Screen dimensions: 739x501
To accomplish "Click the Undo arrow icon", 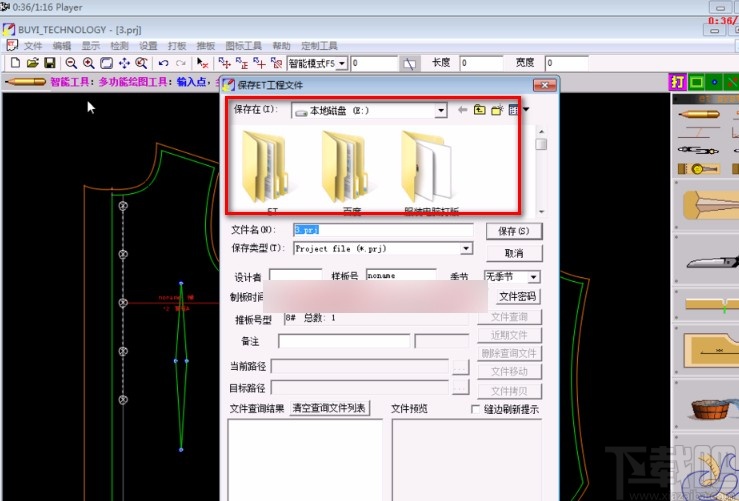I will pyautogui.click(x=164, y=63).
